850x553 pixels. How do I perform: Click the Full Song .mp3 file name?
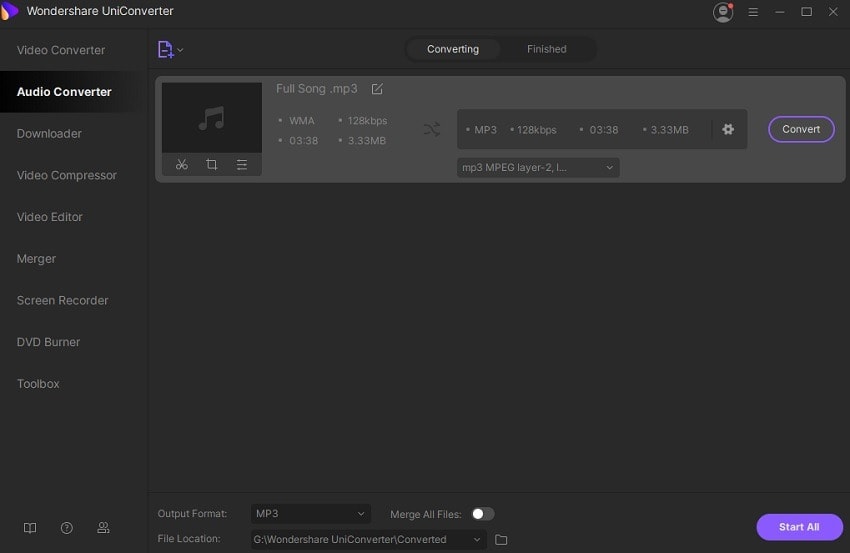(x=317, y=89)
